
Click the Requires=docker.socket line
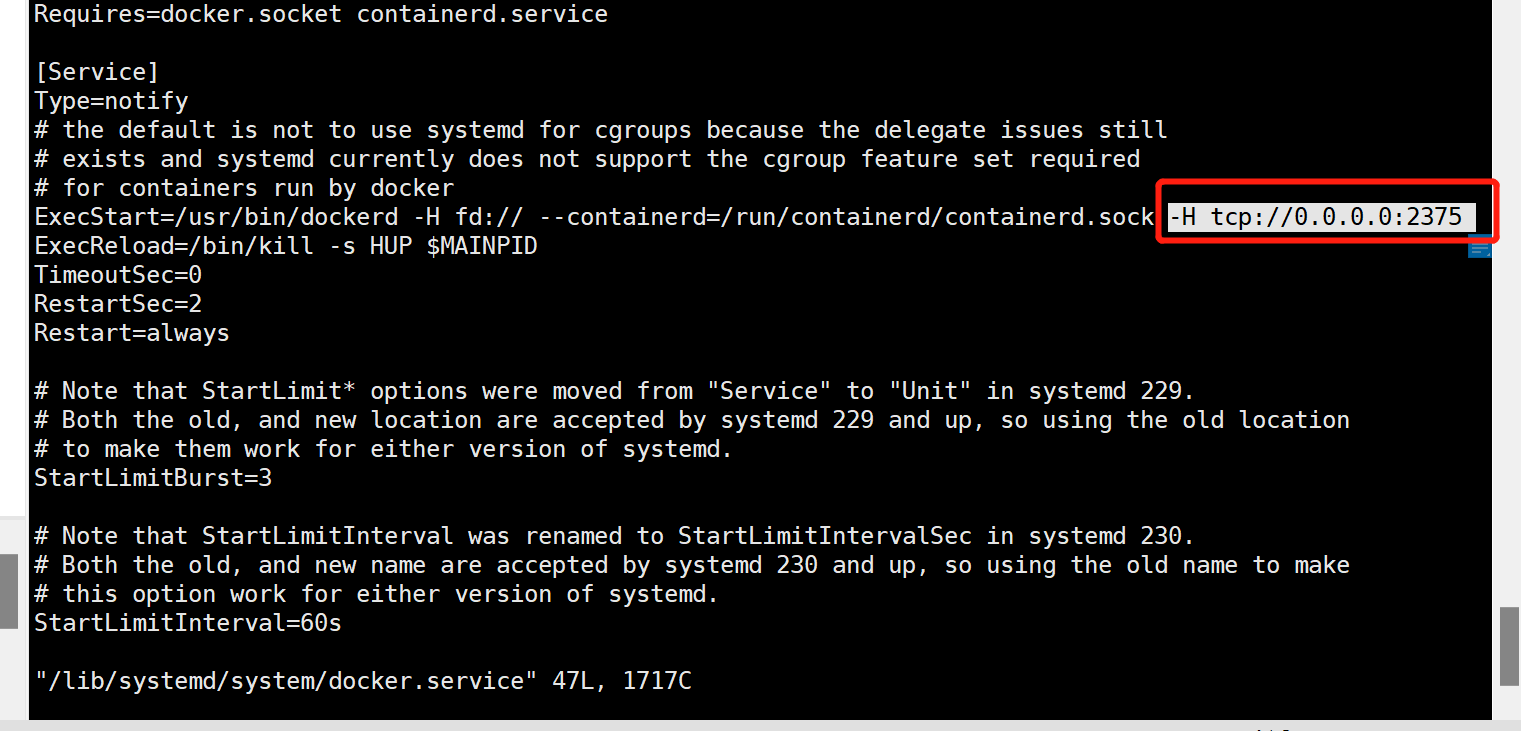tap(321, 15)
